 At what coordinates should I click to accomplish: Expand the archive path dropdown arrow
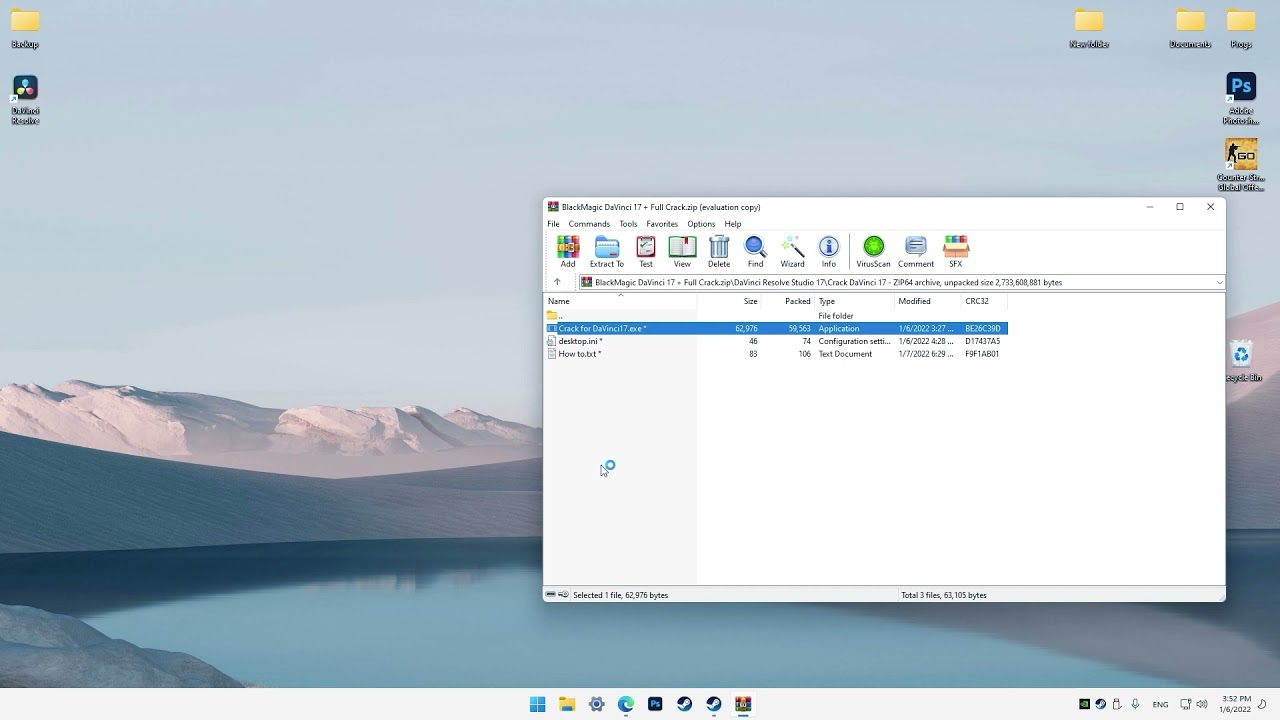coord(1219,282)
